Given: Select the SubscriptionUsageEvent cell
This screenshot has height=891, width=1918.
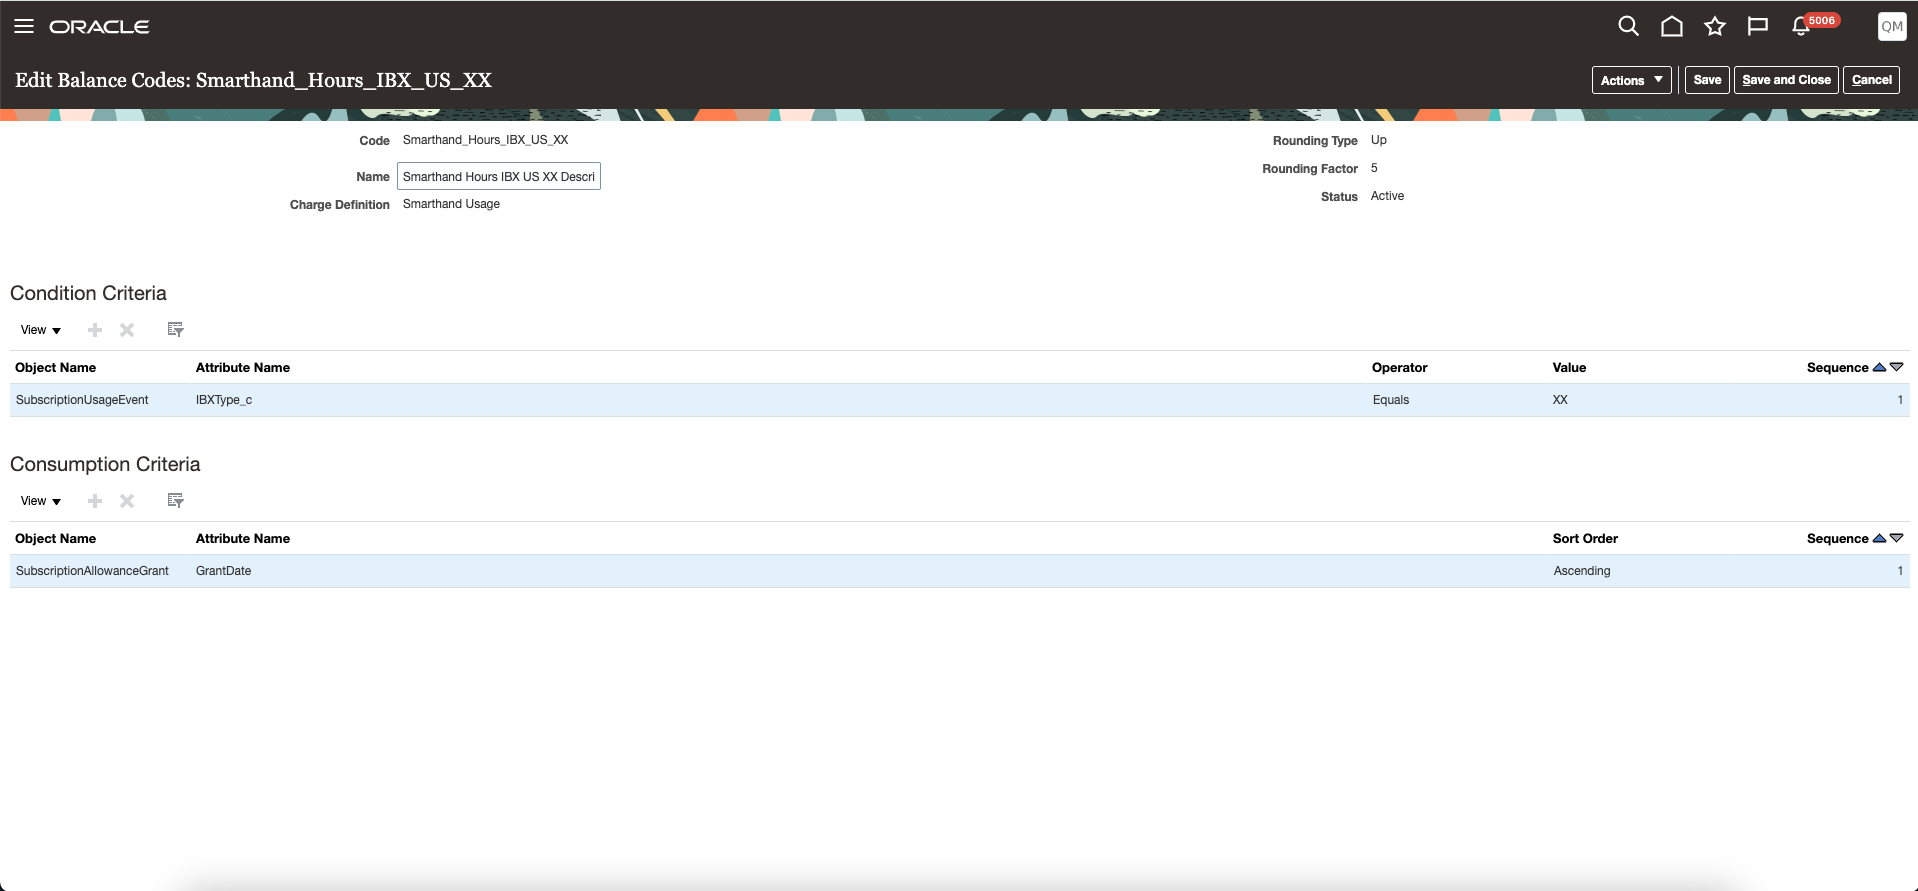Looking at the screenshot, I should point(82,400).
